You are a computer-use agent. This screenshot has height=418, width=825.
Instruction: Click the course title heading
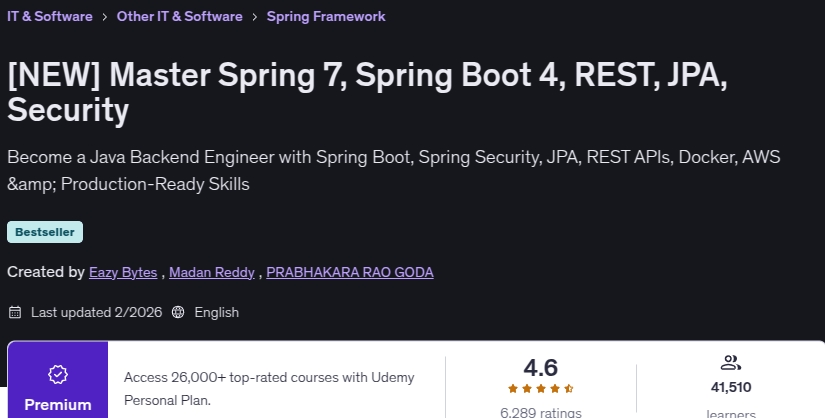pos(367,92)
